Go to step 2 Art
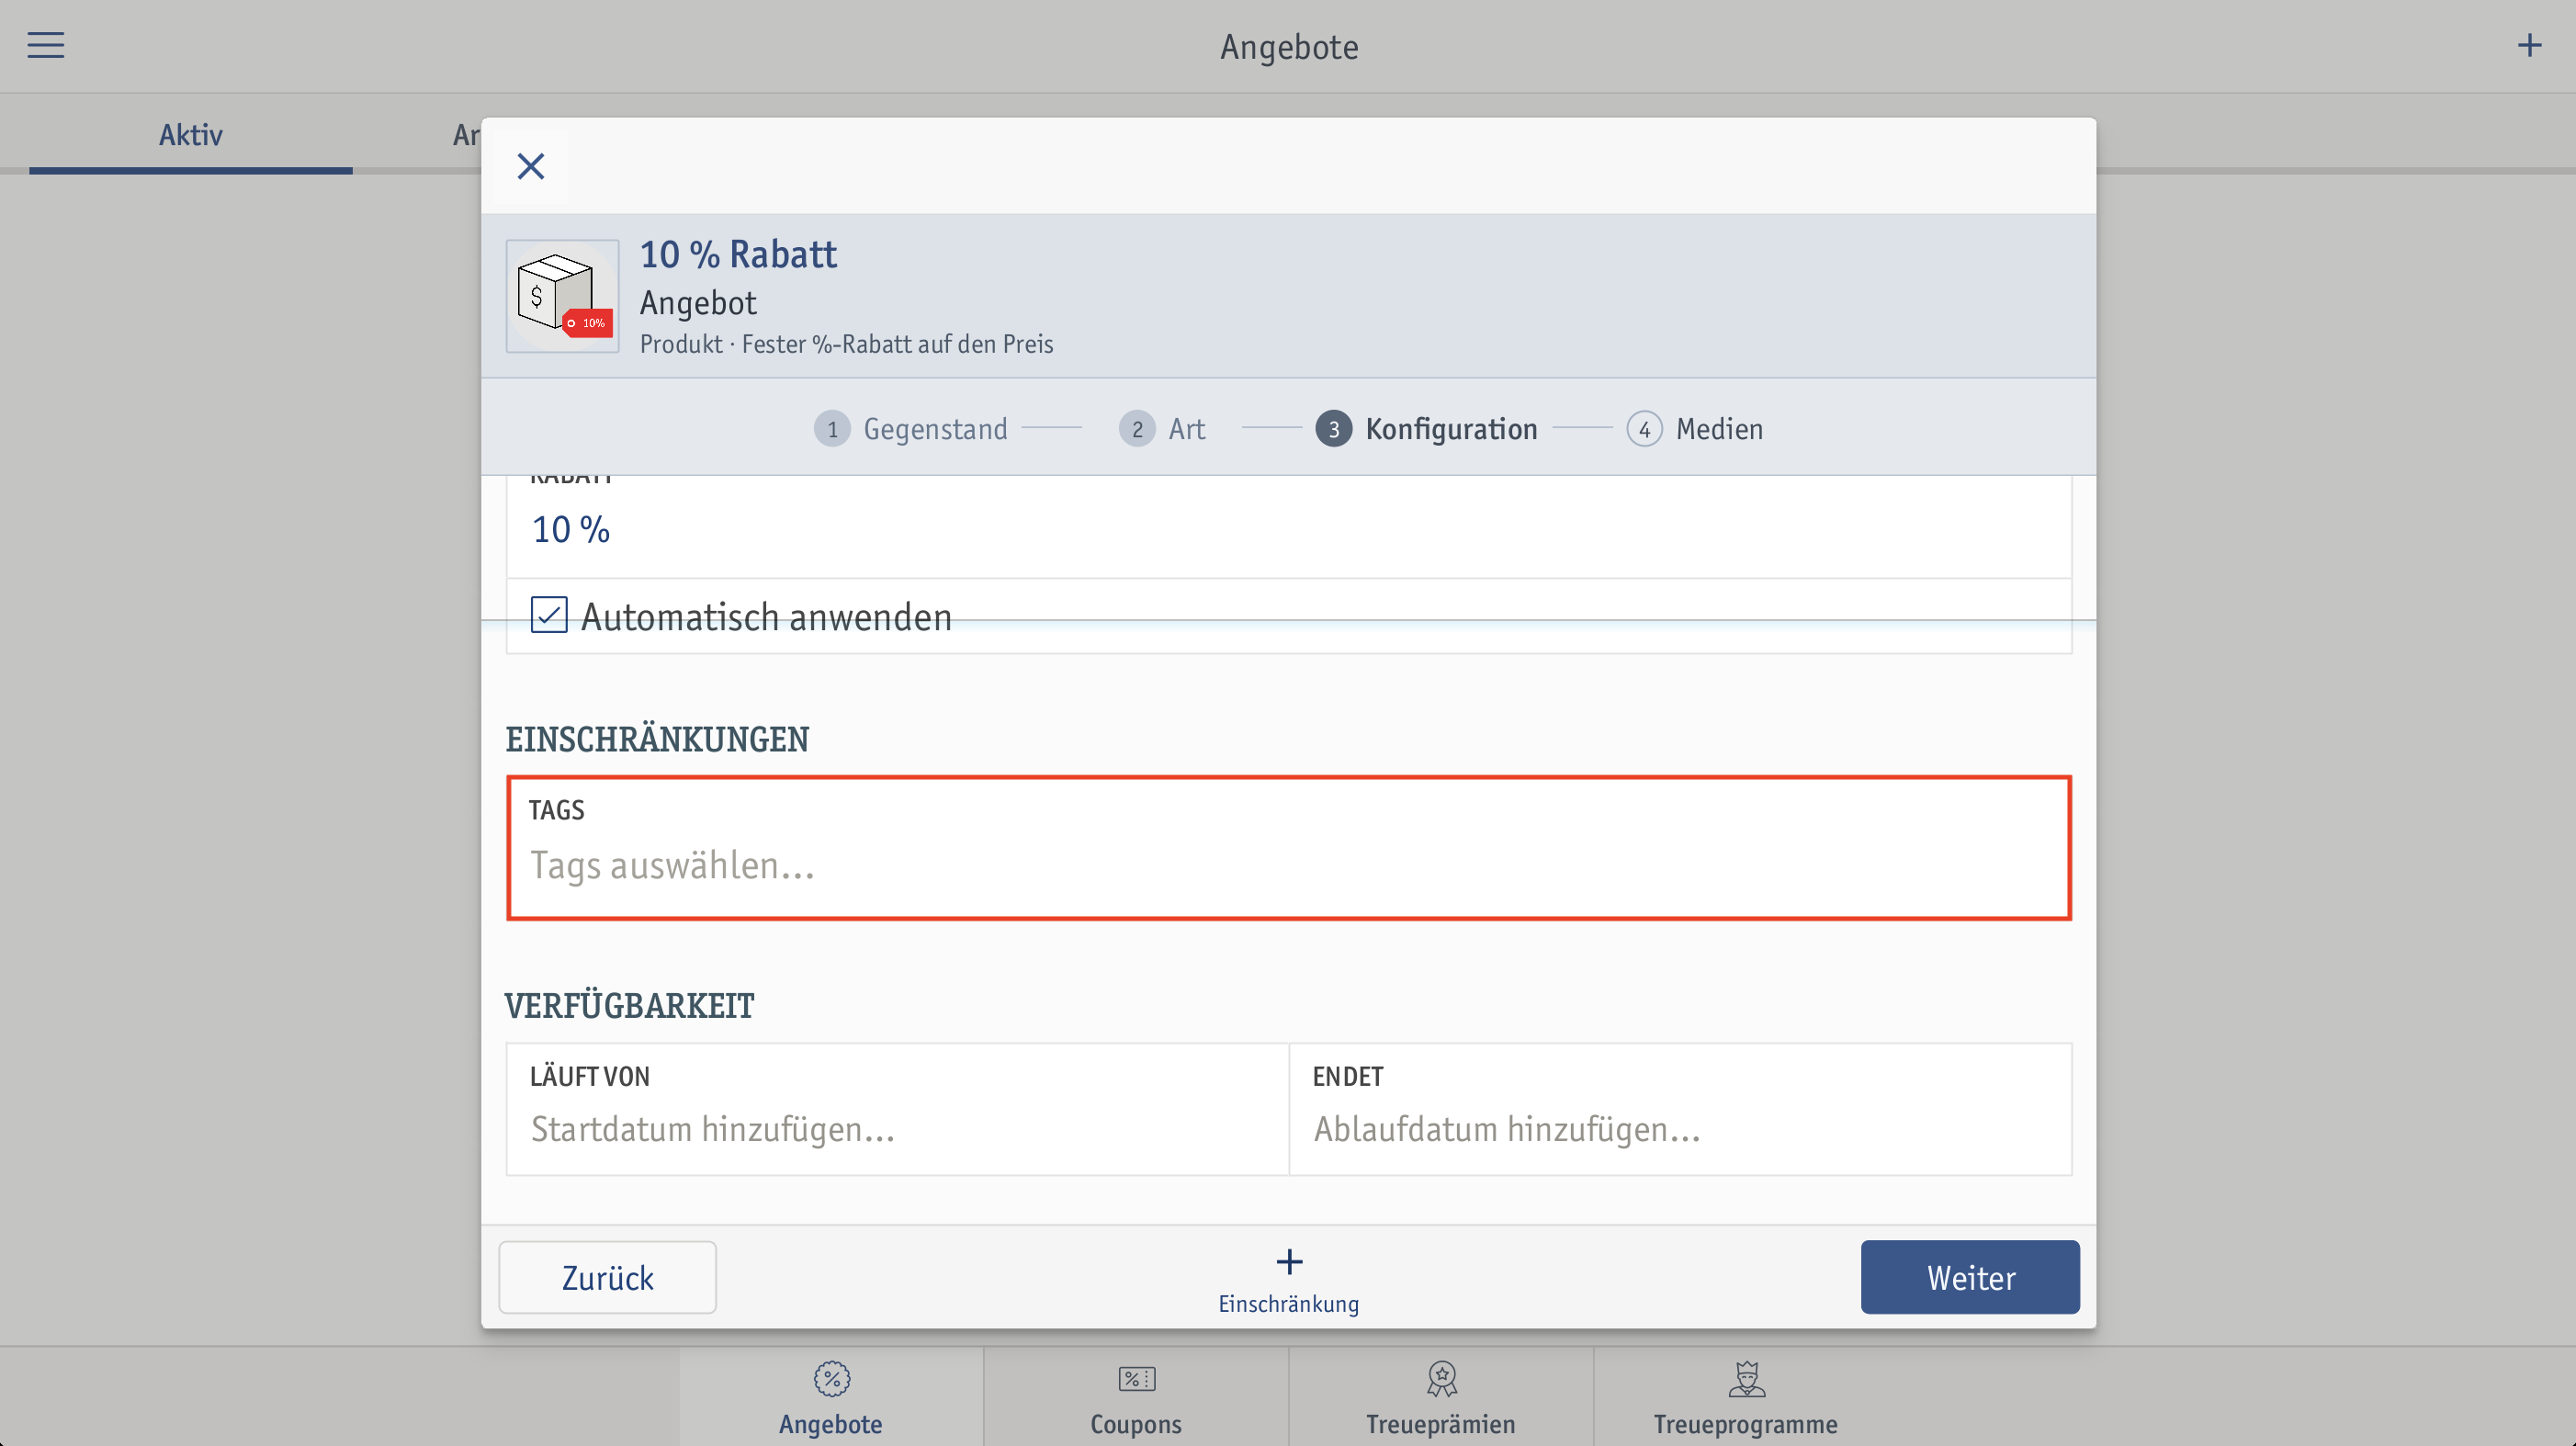The width and height of the screenshot is (2576, 1446). (x=1162, y=429)
